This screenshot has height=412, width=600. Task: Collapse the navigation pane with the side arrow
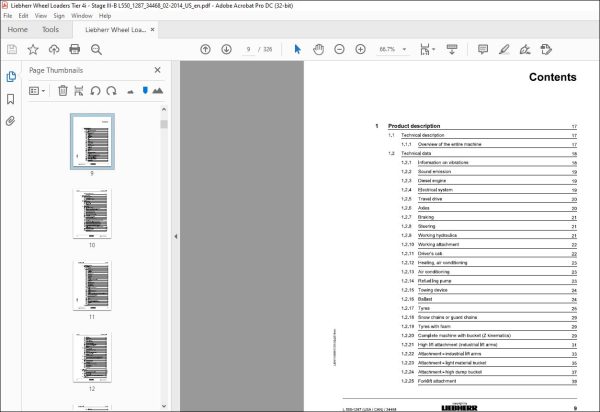point(176,236)
